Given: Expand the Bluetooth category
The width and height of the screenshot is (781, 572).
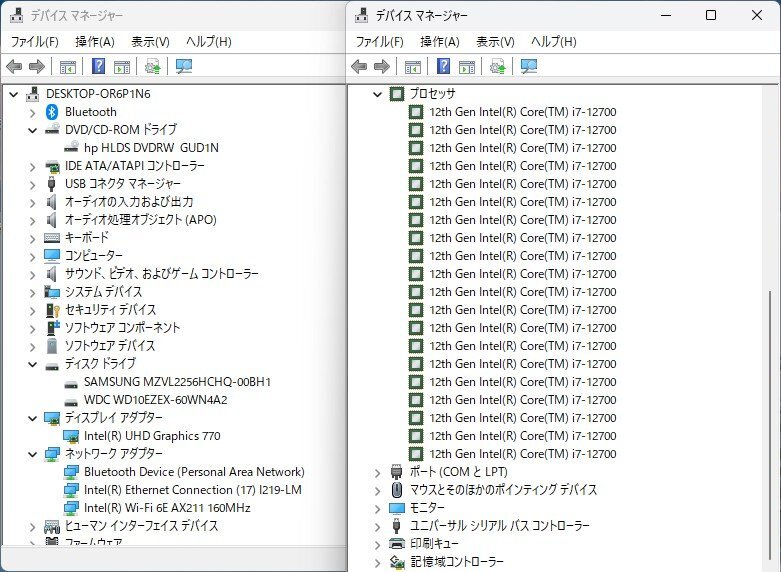Looking at the screenshot, I should click(32, 113).
